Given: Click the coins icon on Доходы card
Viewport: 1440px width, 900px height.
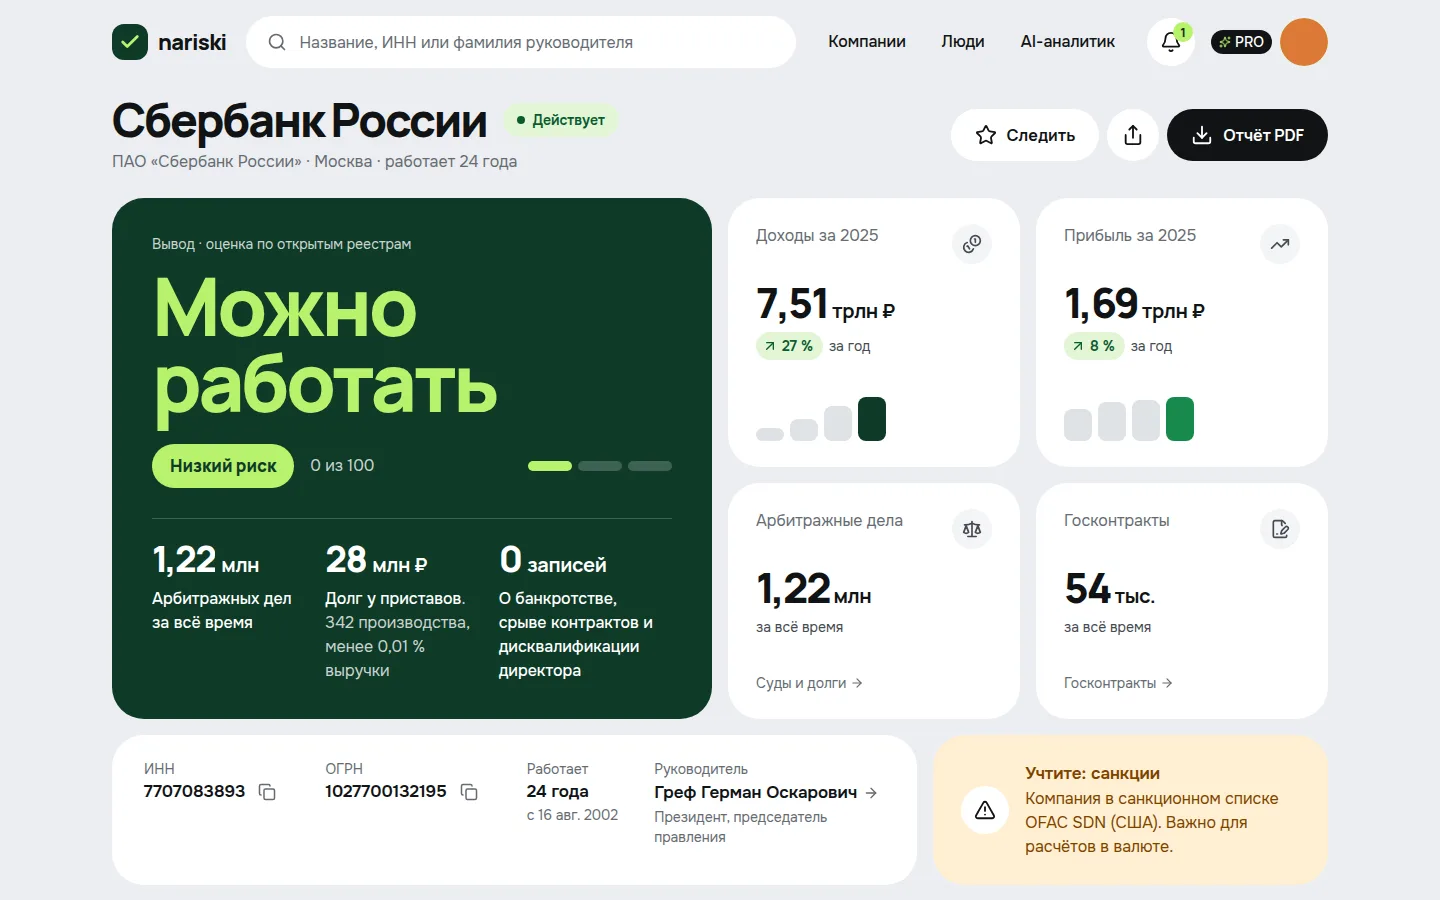Looking at the screenshot, I should pos(972,244).
